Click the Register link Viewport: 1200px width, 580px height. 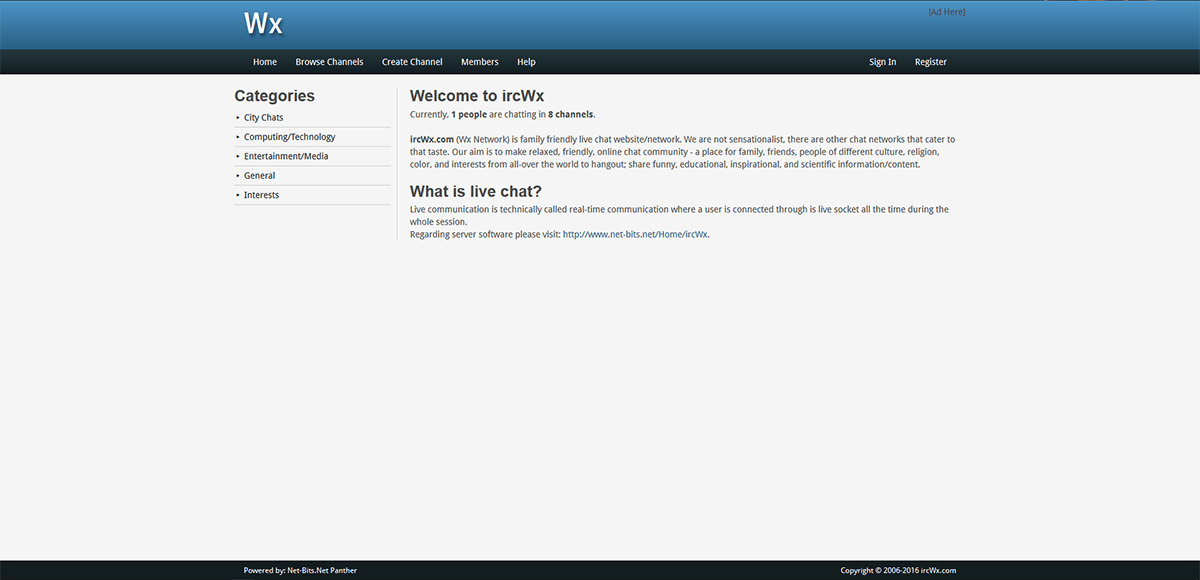(930, 62)
